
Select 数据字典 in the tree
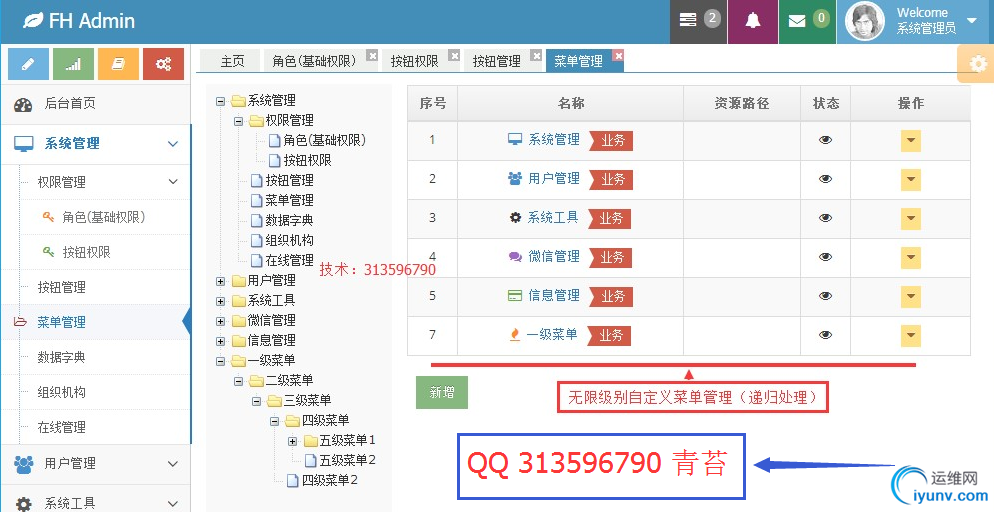click(x=289, y=221)
